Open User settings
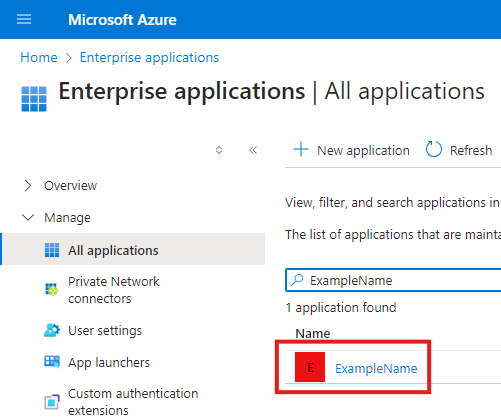 point(105,330)
